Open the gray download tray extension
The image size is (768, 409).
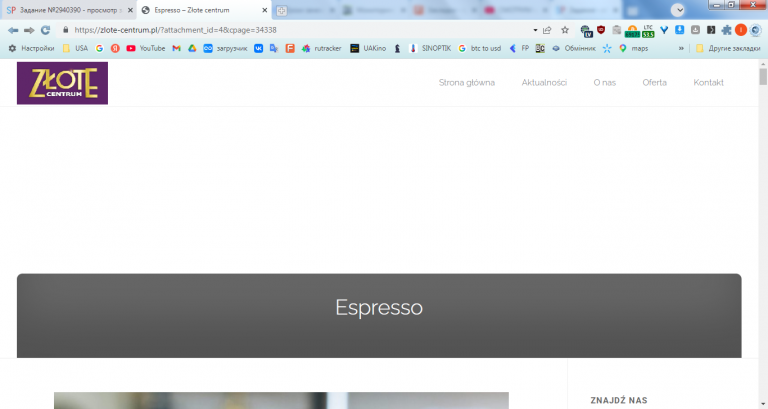coord(695,30)
